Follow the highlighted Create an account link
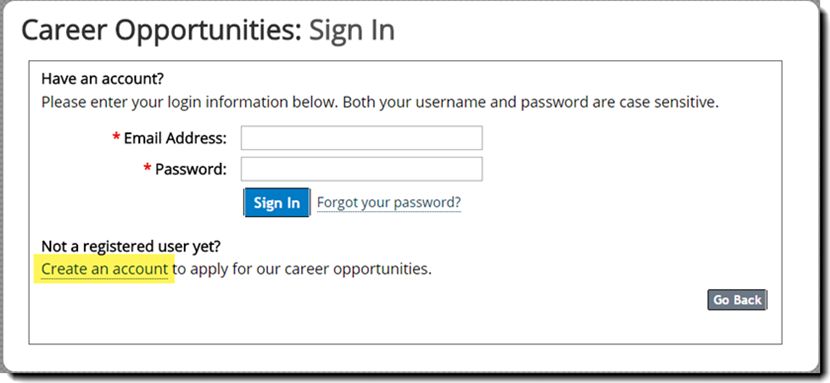830x383 pixels. pos(104,269)
